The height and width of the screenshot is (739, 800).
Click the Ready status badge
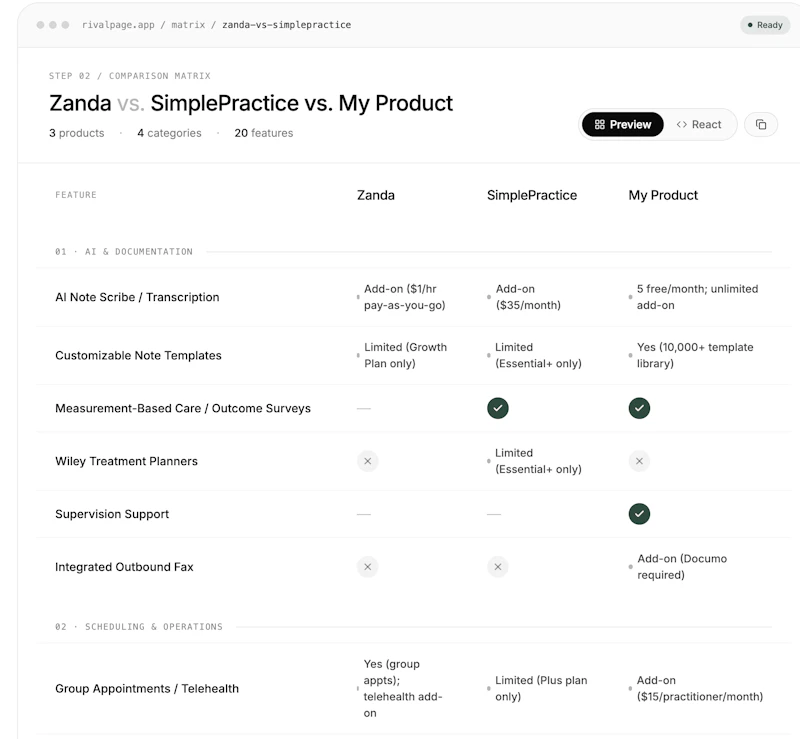click(x=765, y=25)
